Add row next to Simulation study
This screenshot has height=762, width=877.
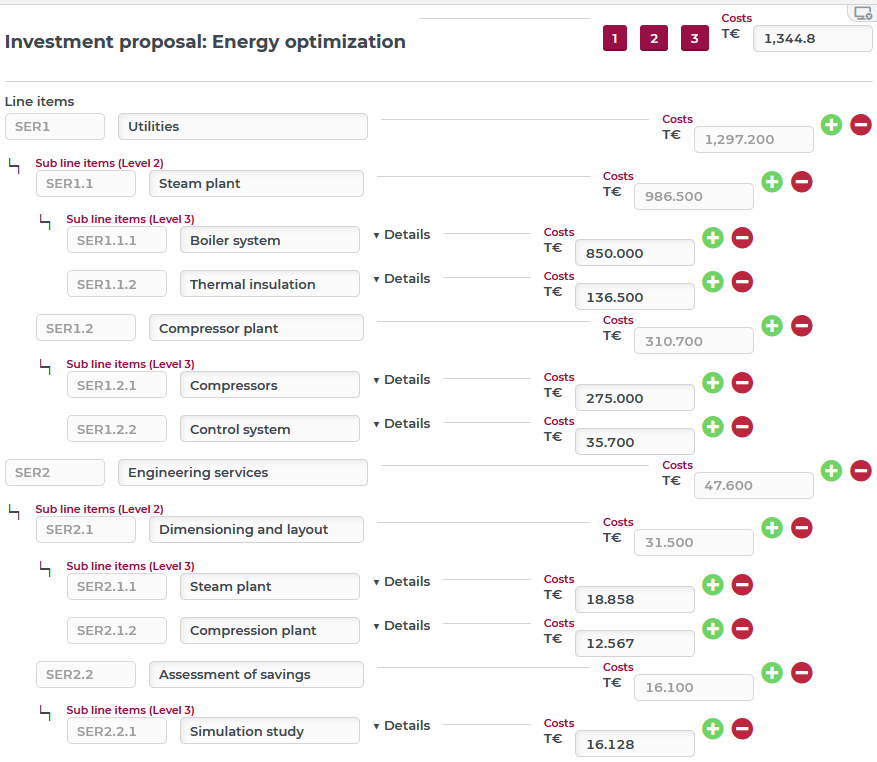713,728
